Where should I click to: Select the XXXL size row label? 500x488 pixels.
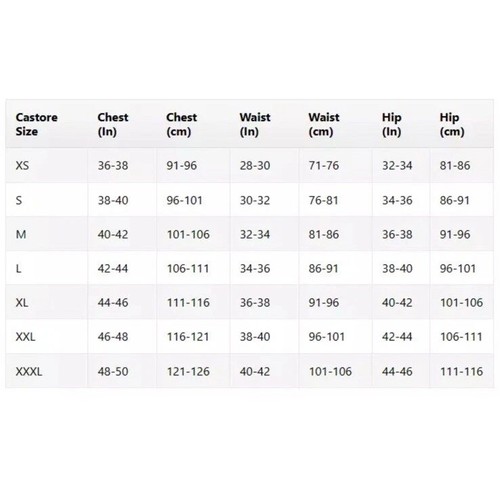coord(29,371)
